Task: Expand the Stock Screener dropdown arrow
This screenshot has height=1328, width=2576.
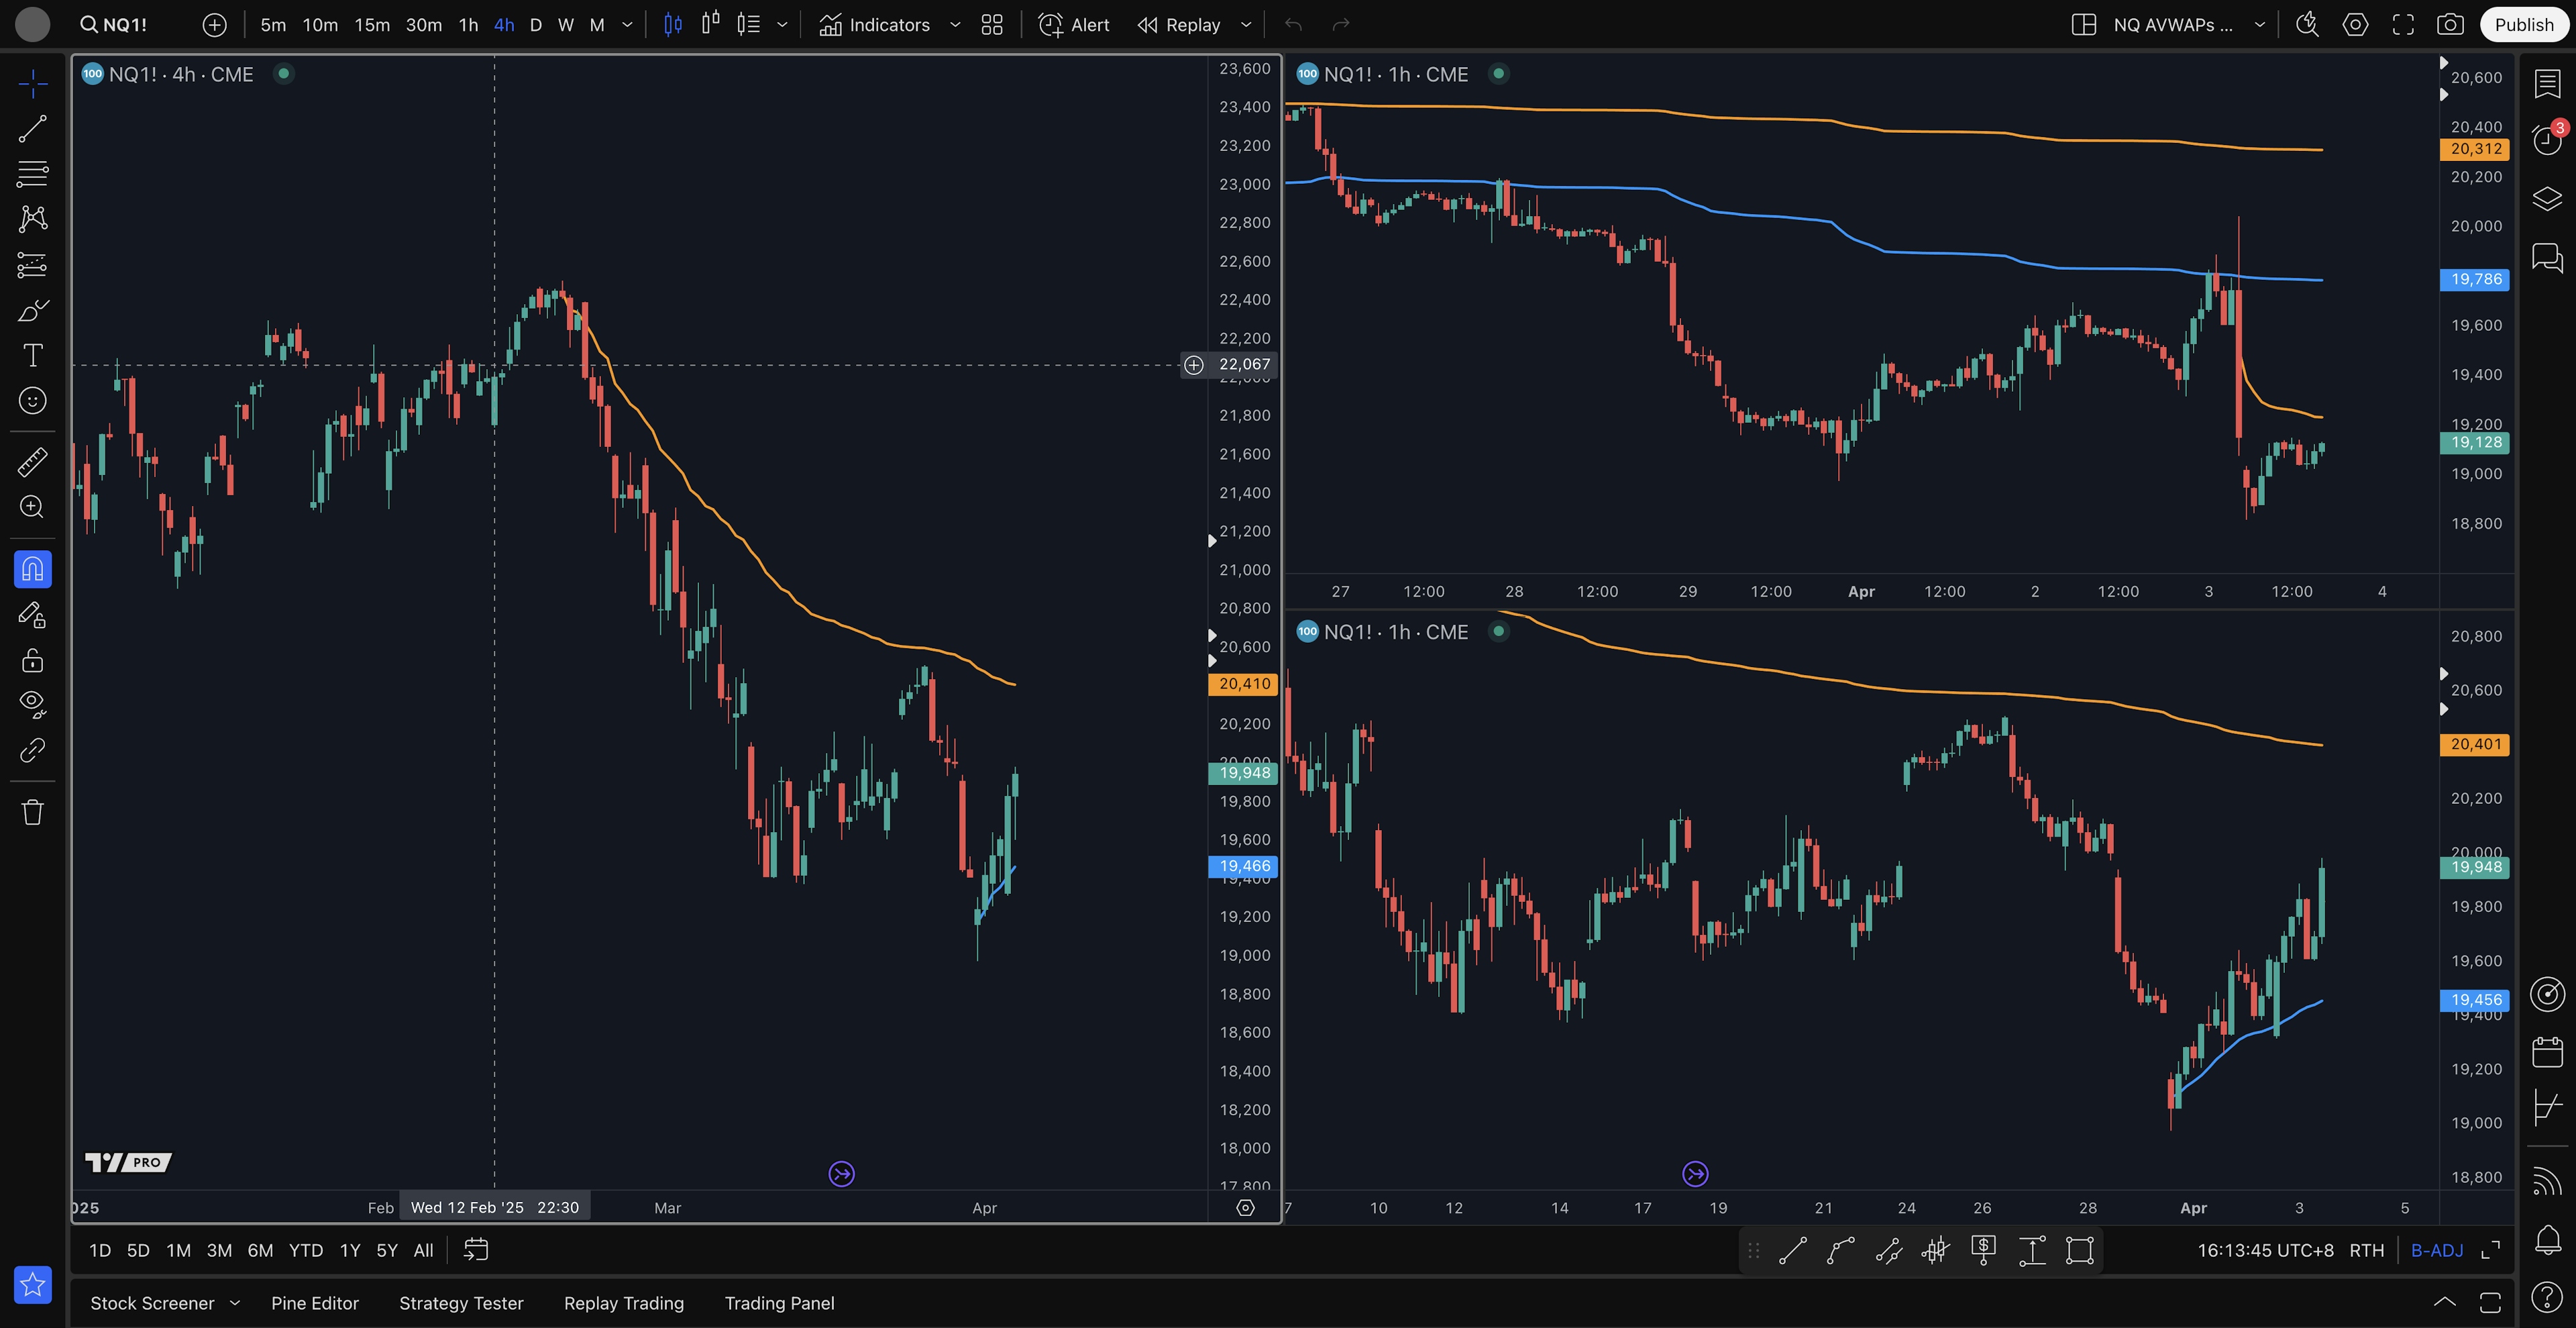Action: click(x=235, y=1303)
